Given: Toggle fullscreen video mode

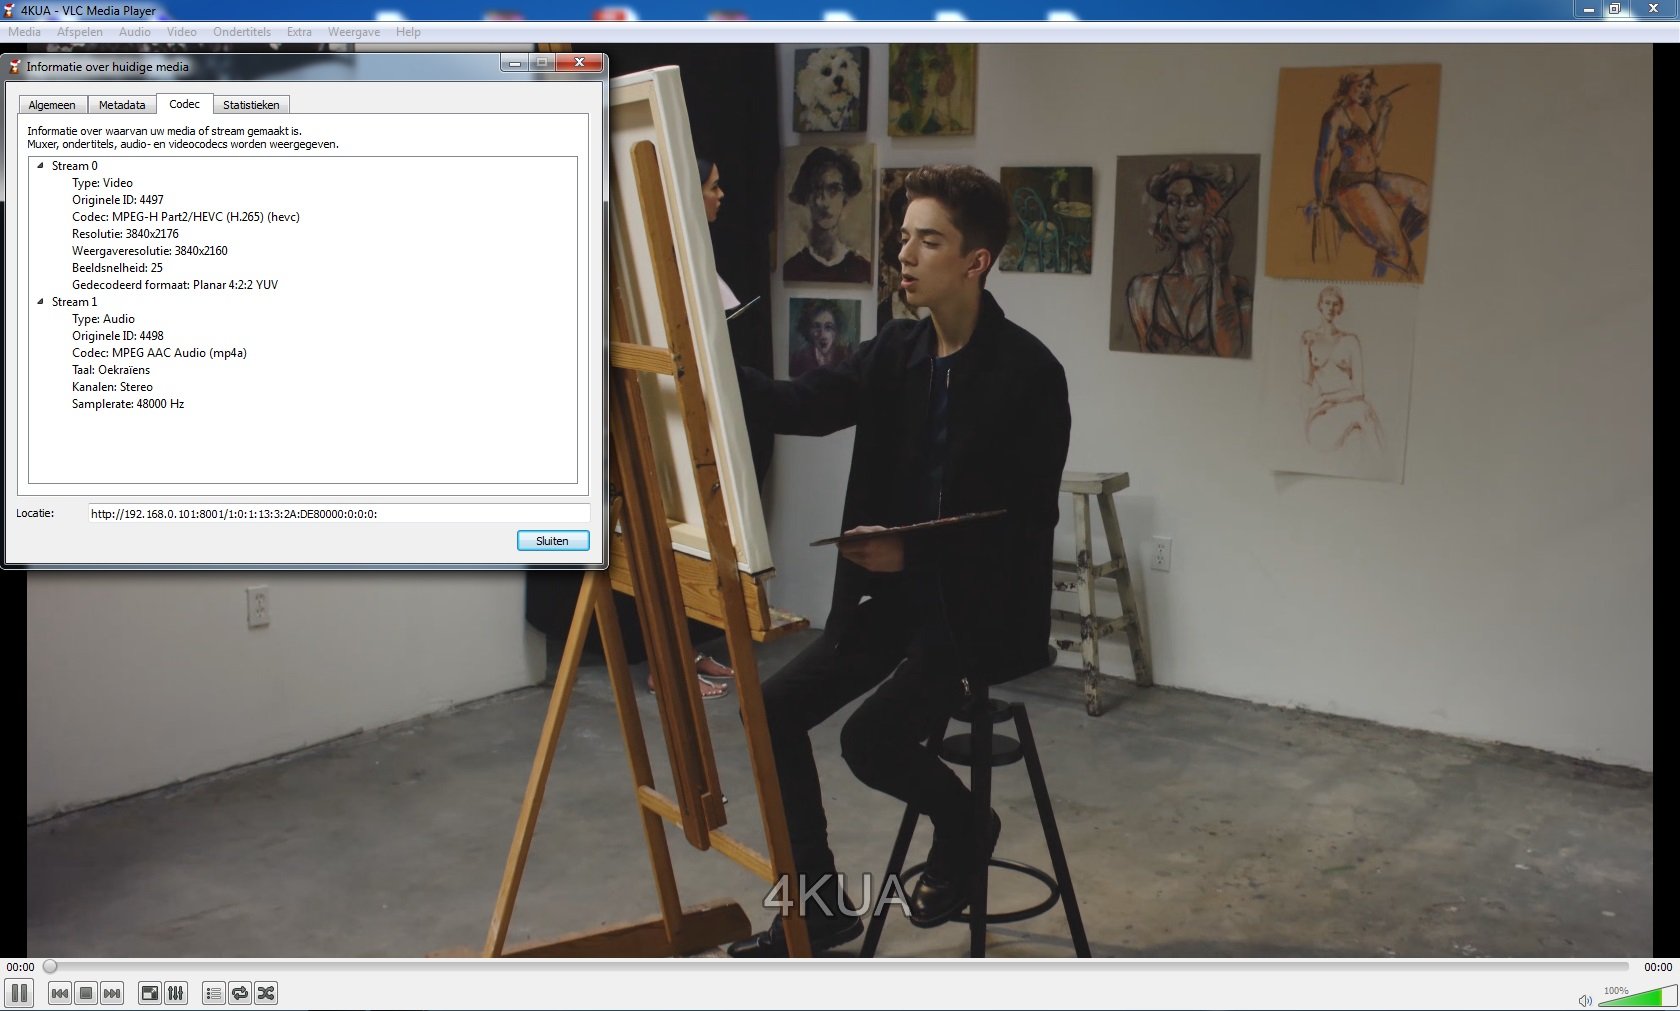Looking at the screenshot, I should coord(150,993).
